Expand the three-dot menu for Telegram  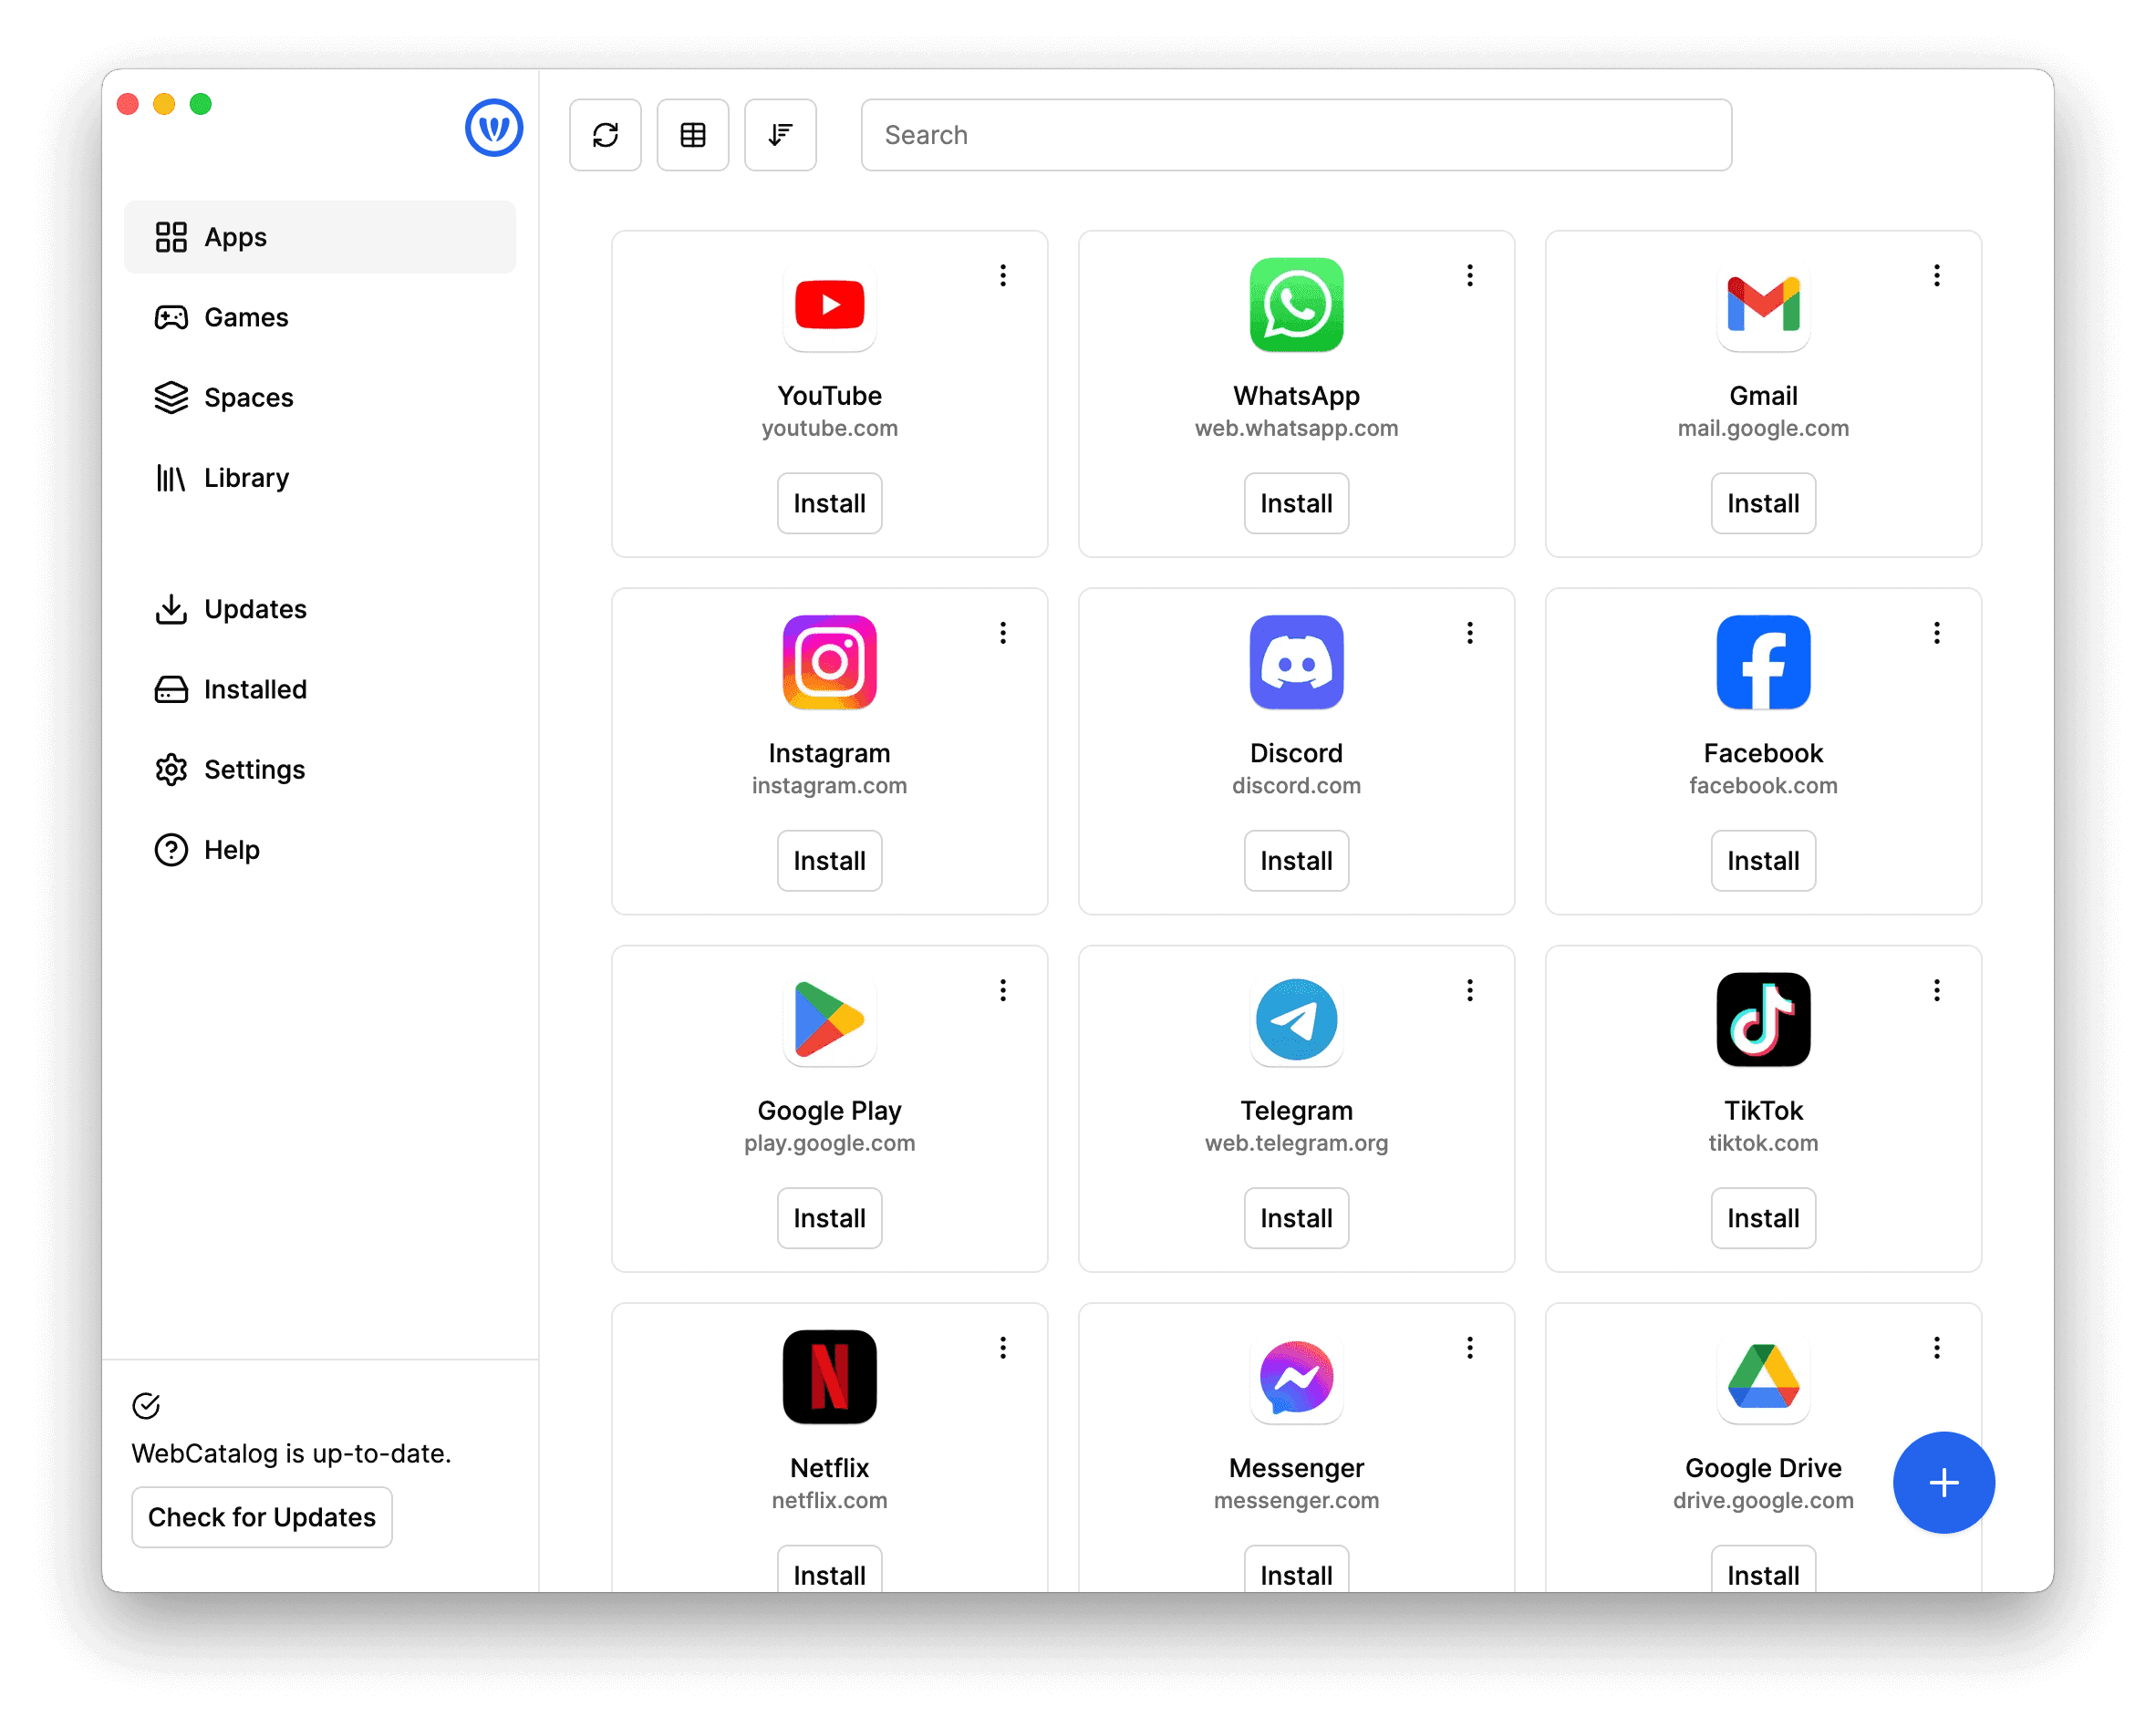coord(1470,990)
